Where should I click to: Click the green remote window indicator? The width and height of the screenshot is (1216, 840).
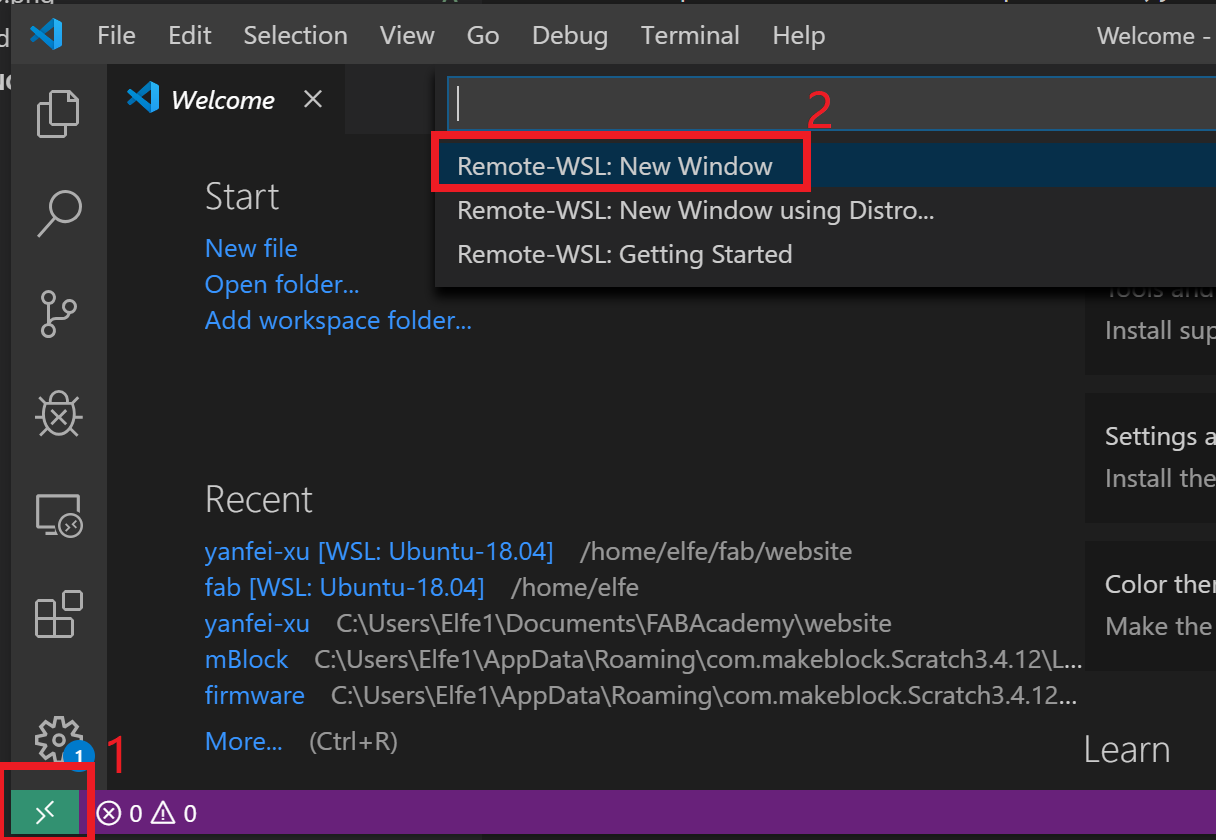click(45, 813)
